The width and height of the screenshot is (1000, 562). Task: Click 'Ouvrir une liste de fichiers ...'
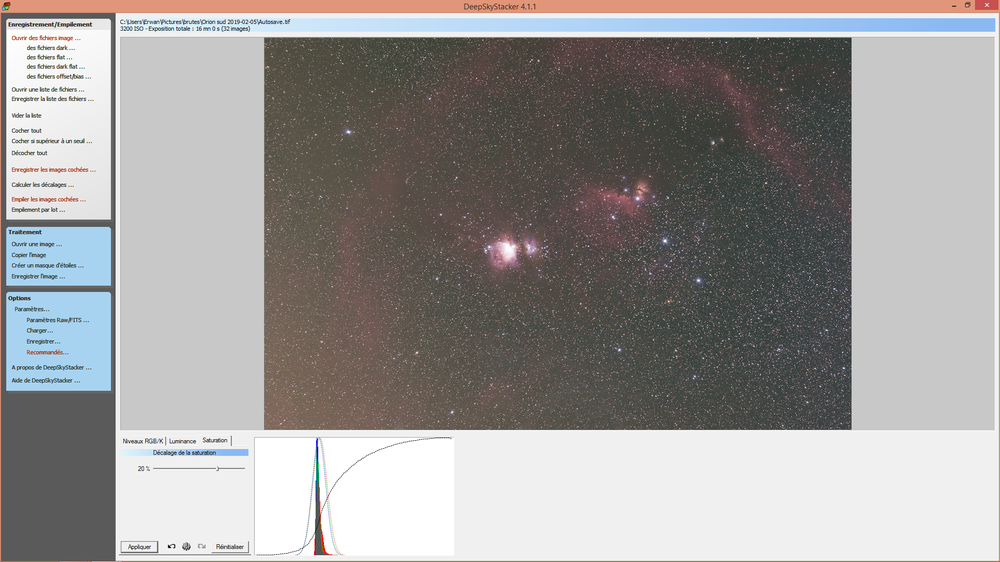pos(48,89)
